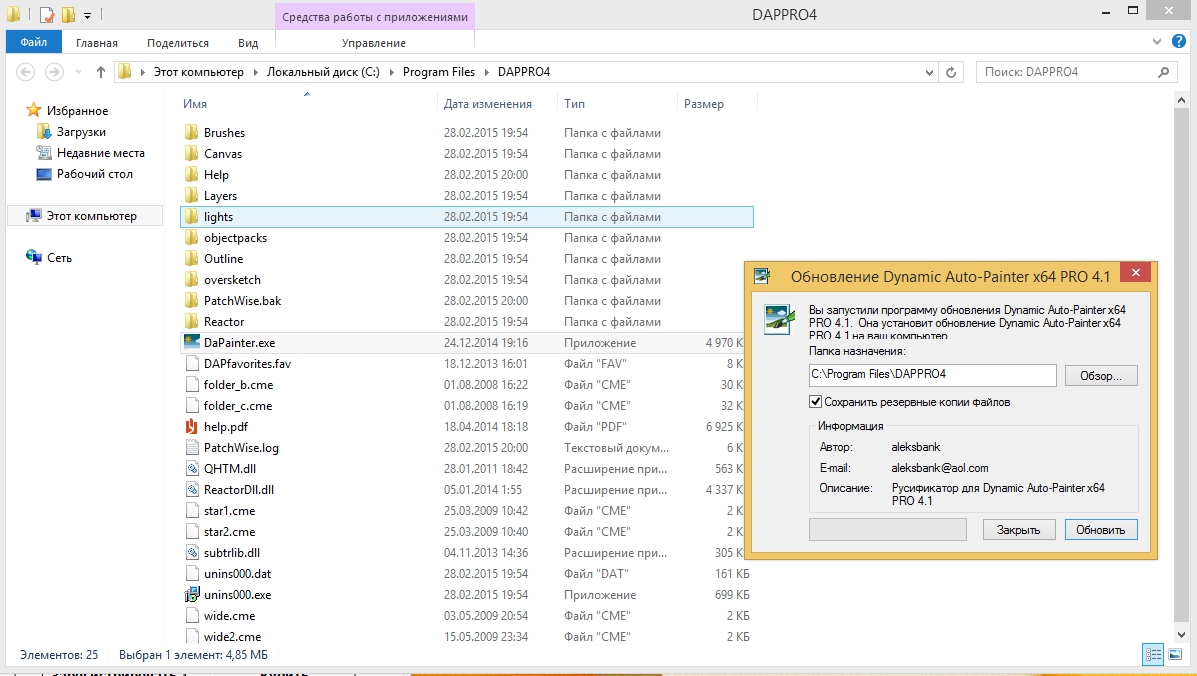The image size is (1197, 676).
Task: Select the Outline folder icon
Action: point(192,259)
